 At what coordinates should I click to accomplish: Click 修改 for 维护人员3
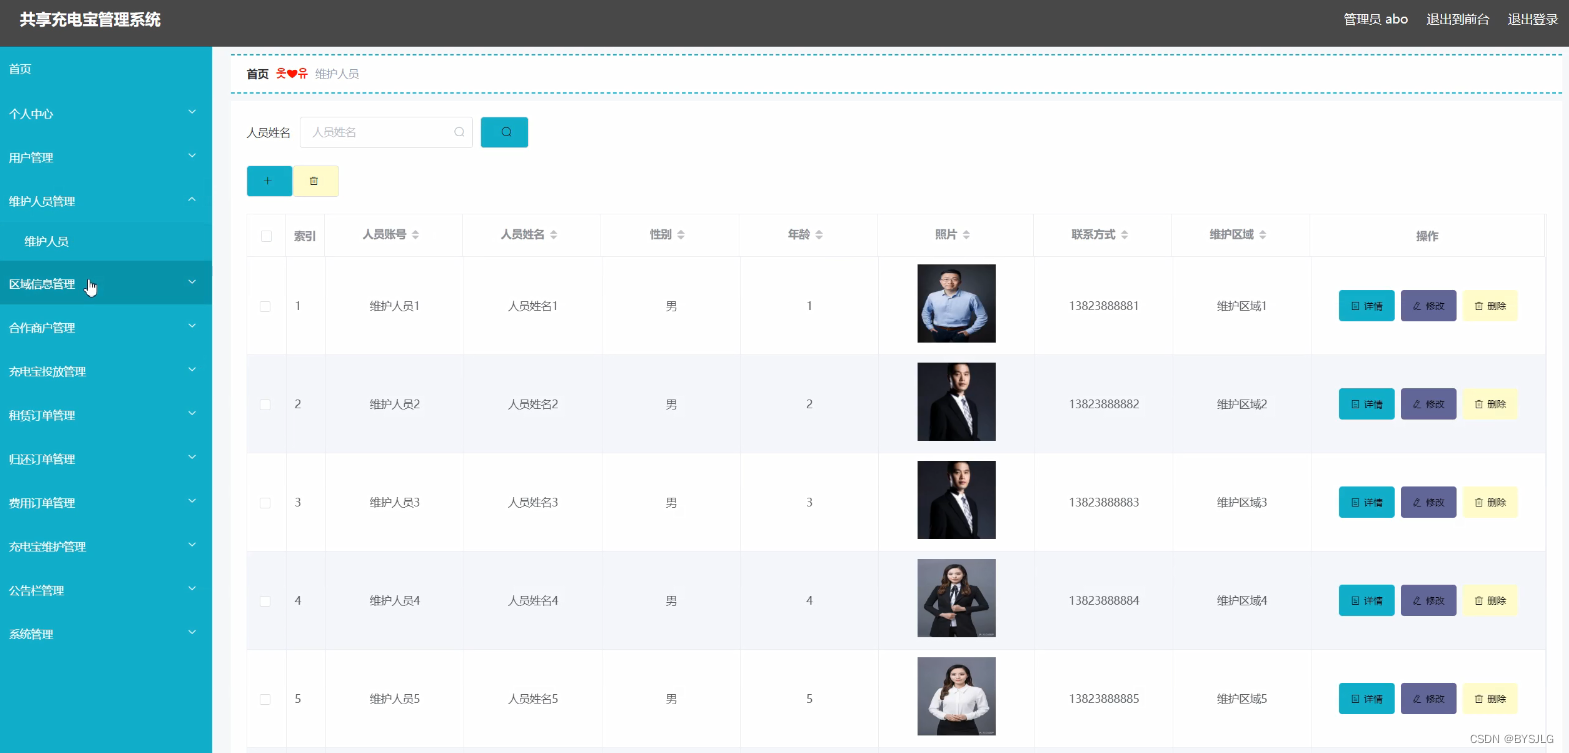pos(1428,502)
